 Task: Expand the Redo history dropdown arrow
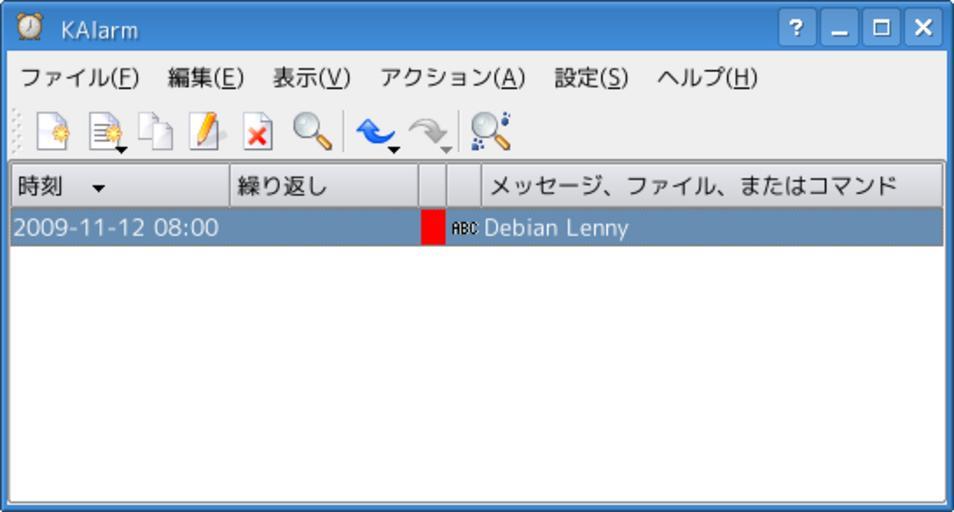(x=446, y=150)
